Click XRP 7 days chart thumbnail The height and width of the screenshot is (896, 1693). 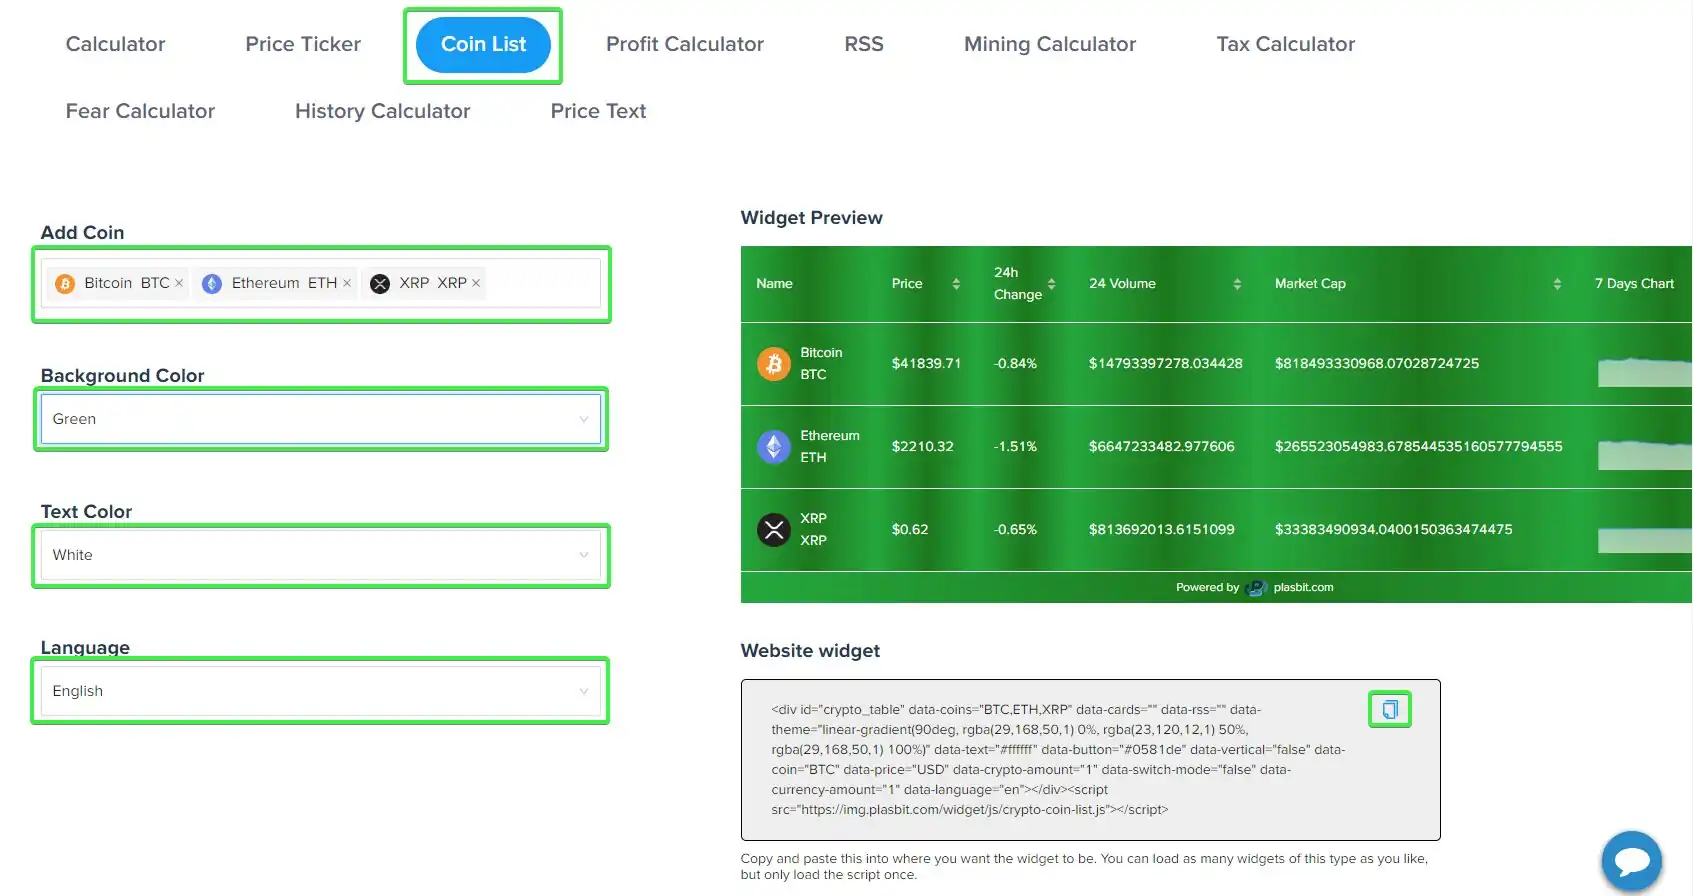[1644, 540]
